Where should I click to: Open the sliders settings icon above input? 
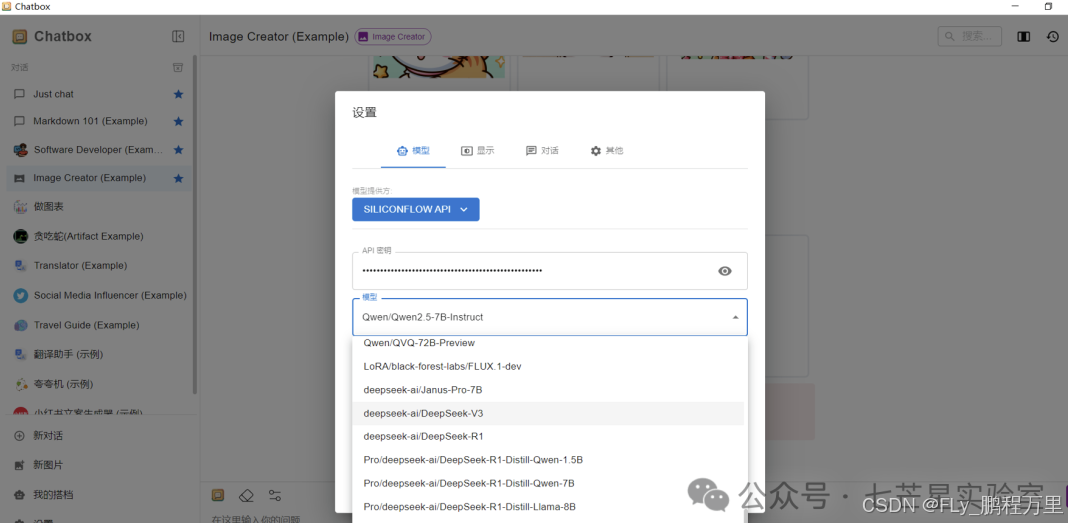(x=275, y=495)
